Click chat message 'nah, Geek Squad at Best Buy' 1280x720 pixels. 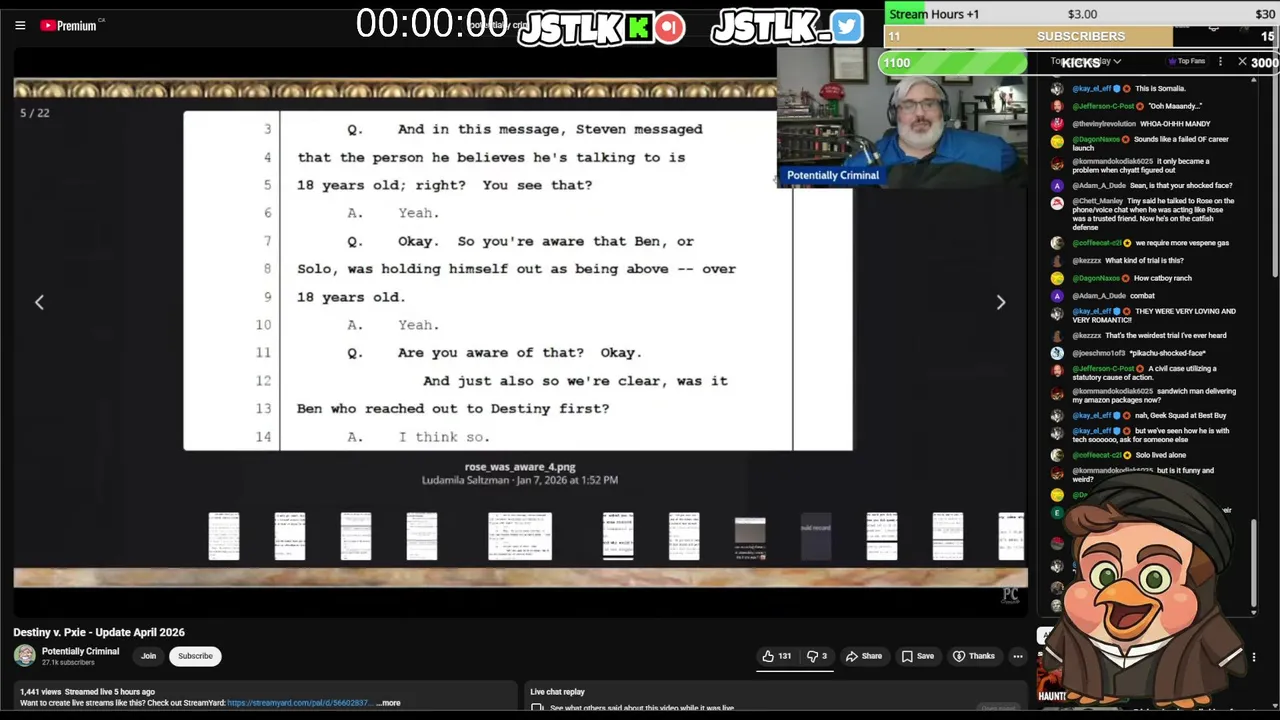click(1180, 415)
